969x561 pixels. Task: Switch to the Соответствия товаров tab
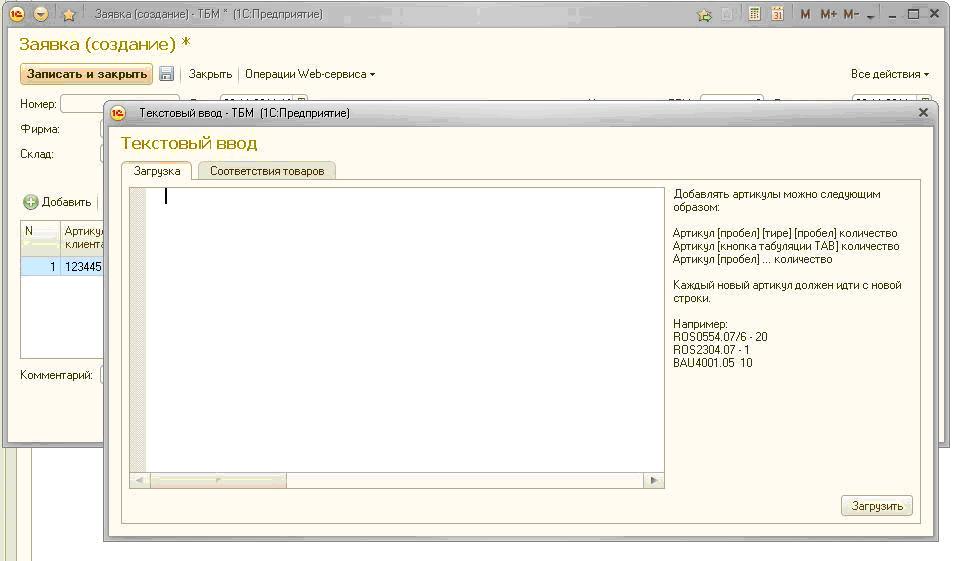(267, 171)
